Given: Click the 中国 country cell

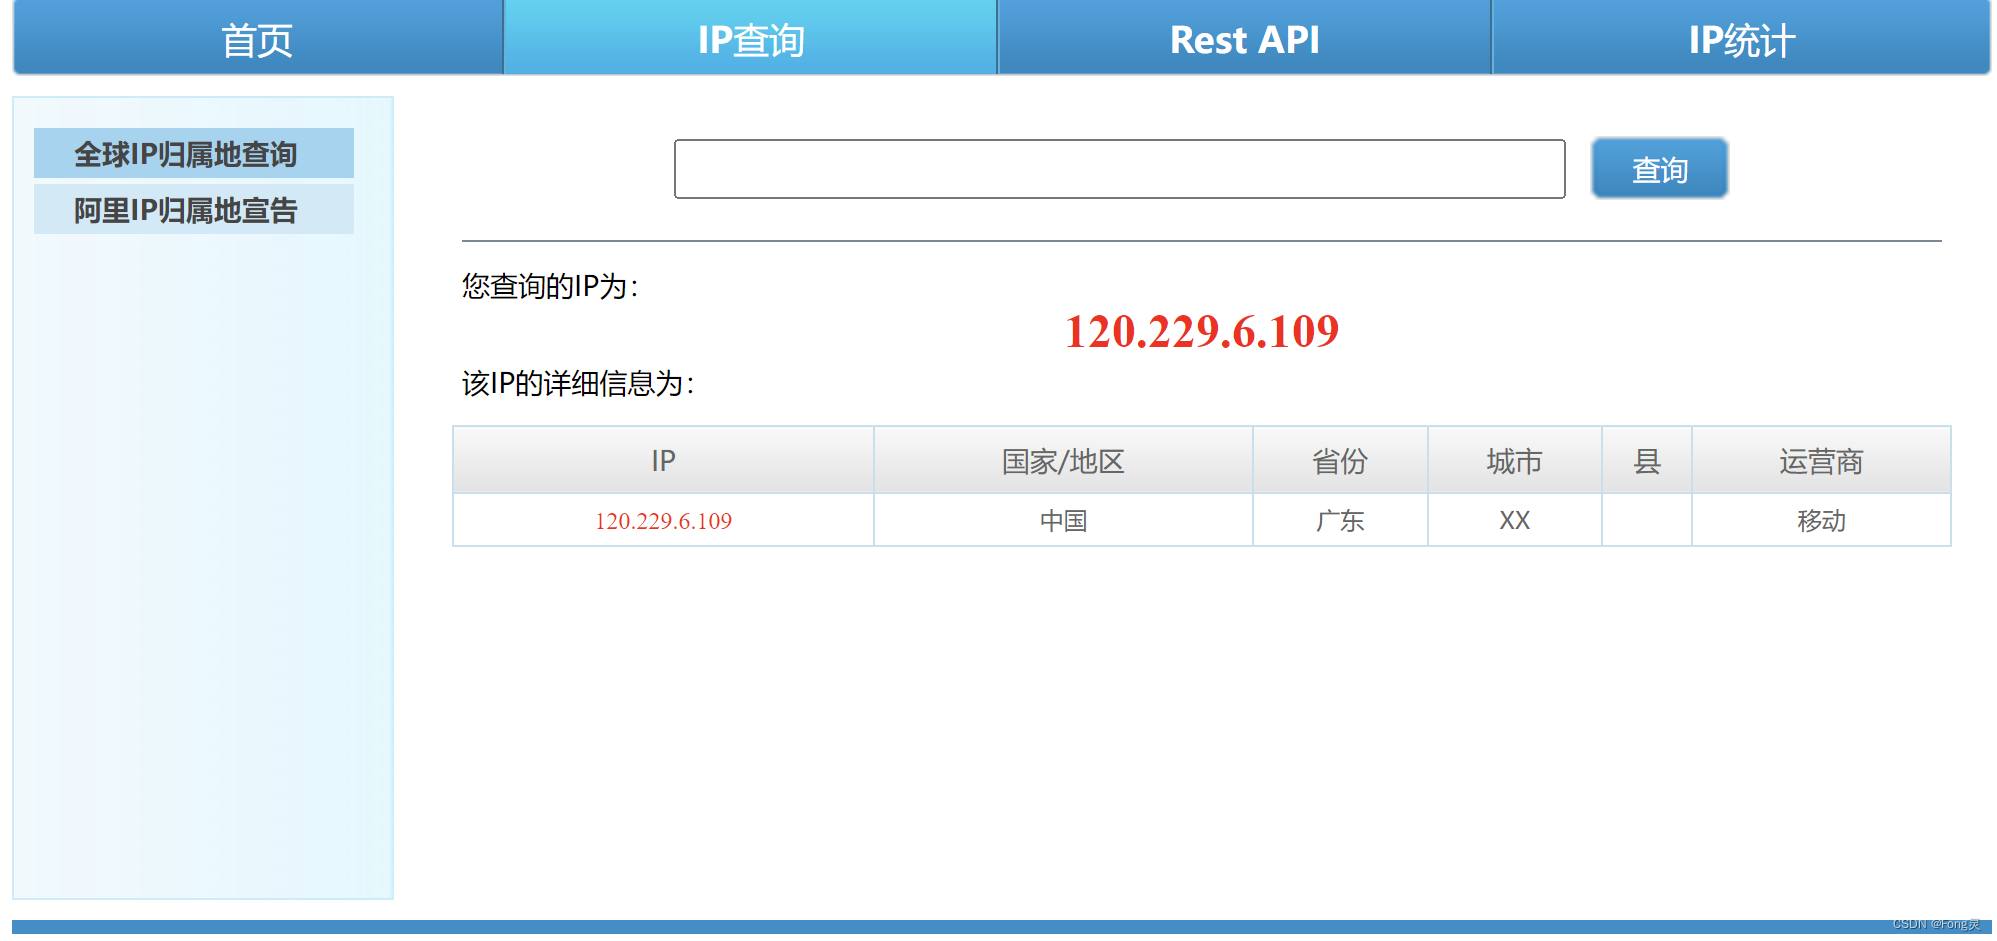Looking at the screenshot, I should pyautogui.click(x=1063, y=520).
